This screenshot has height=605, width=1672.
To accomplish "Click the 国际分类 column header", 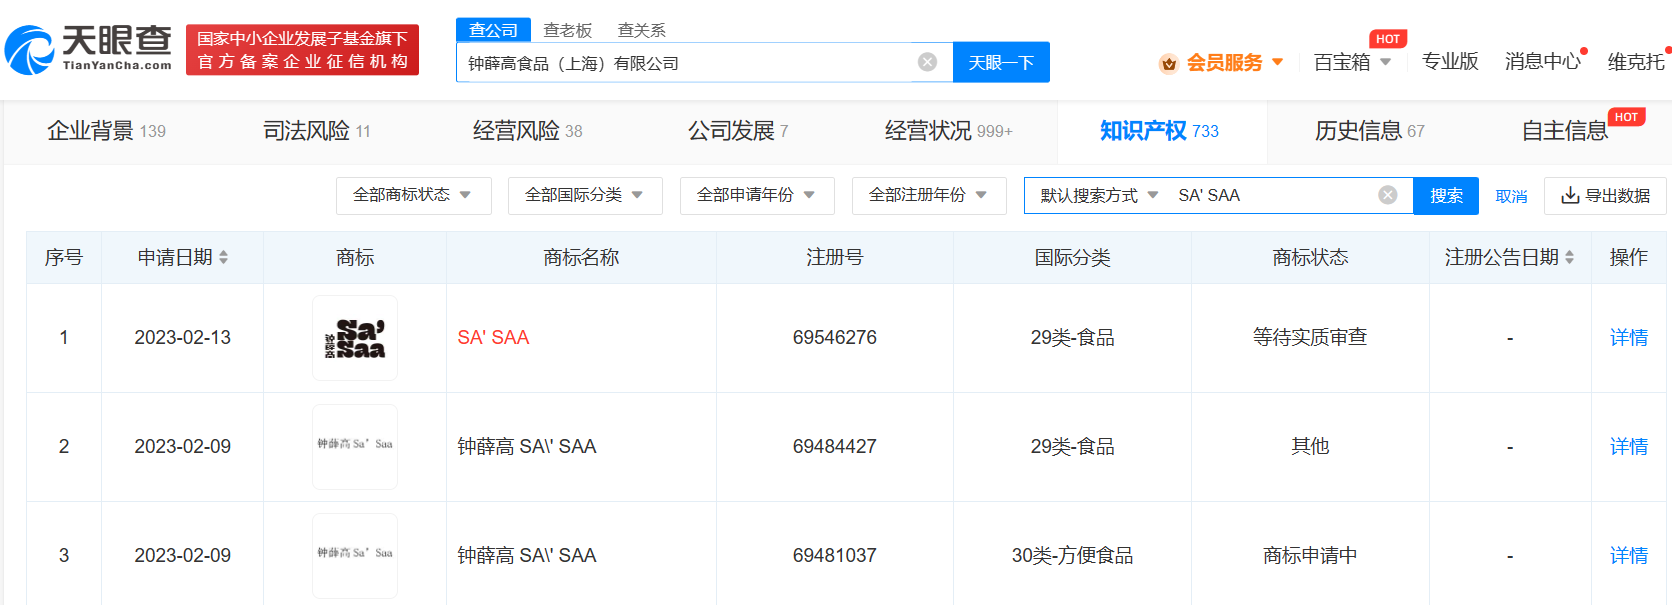I will coord(1072,257).
